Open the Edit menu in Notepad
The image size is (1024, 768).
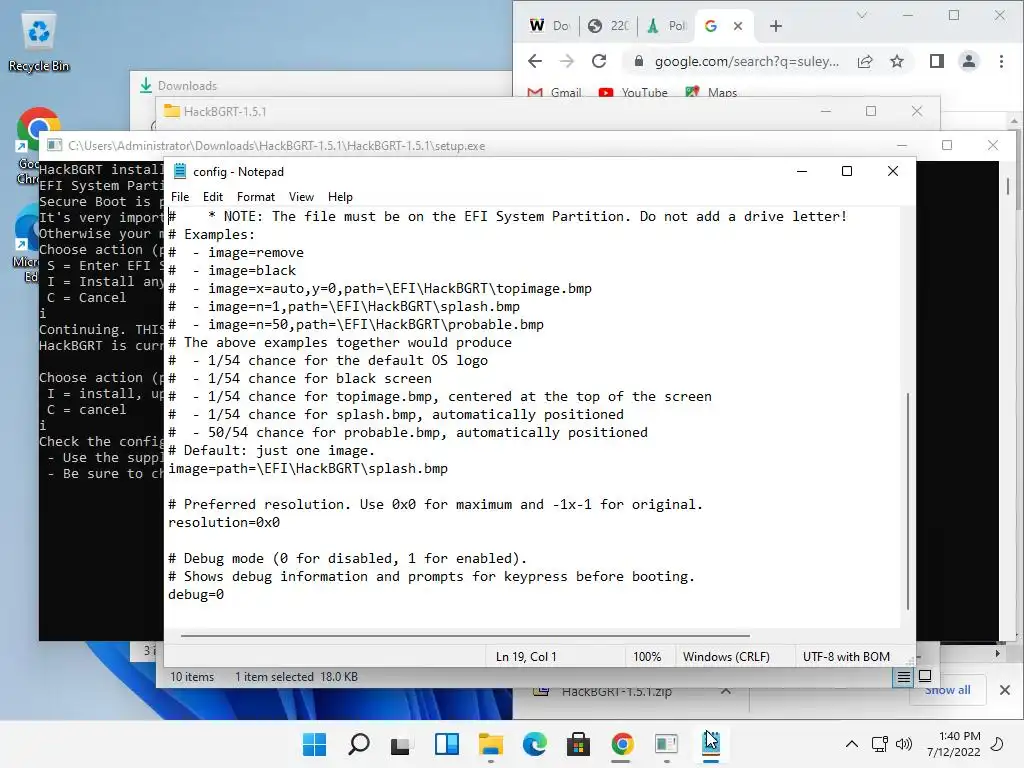coord(213,197)
